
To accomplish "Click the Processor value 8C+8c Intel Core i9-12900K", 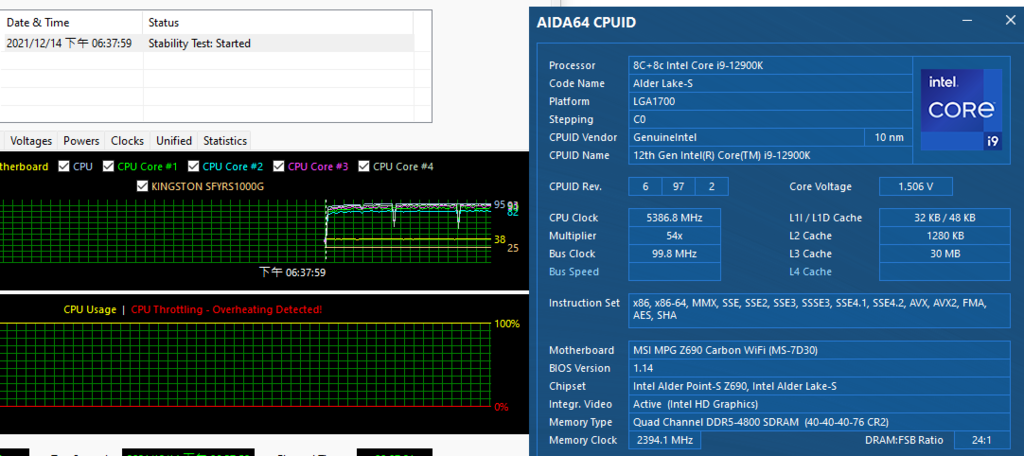I will click(x=771, y=65).
